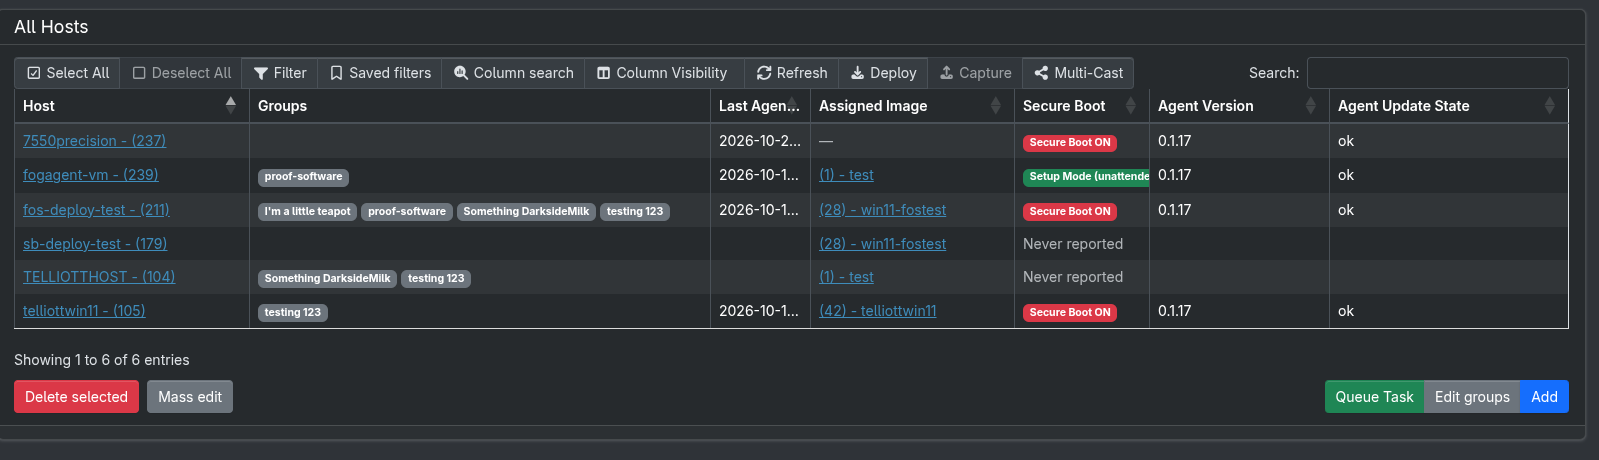
Task: Click the green Setup Mode badge
Action: (1086, 177)
